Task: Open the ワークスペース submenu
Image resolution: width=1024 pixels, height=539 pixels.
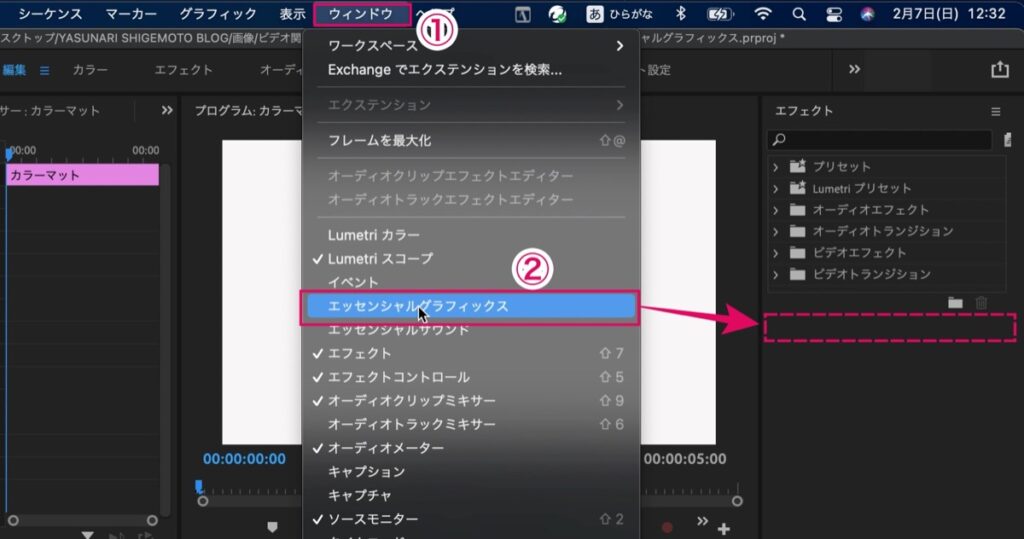Action: (x=471, y=46)
